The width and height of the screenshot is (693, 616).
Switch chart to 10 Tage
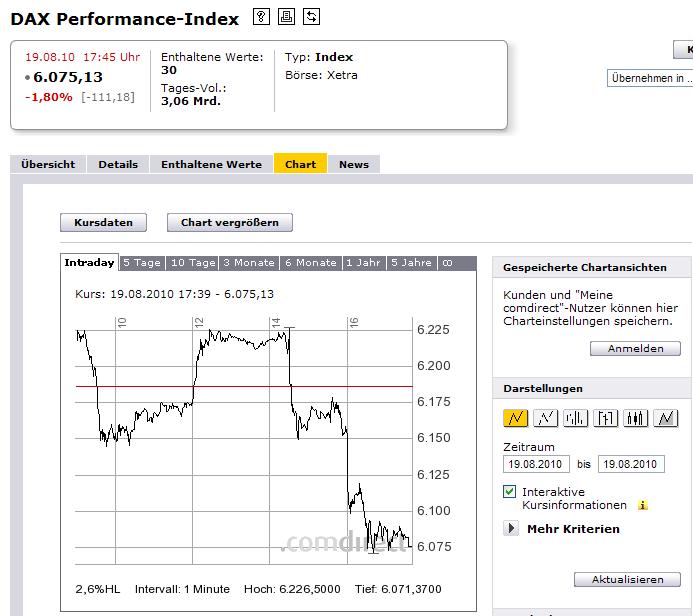coord(193,263)
